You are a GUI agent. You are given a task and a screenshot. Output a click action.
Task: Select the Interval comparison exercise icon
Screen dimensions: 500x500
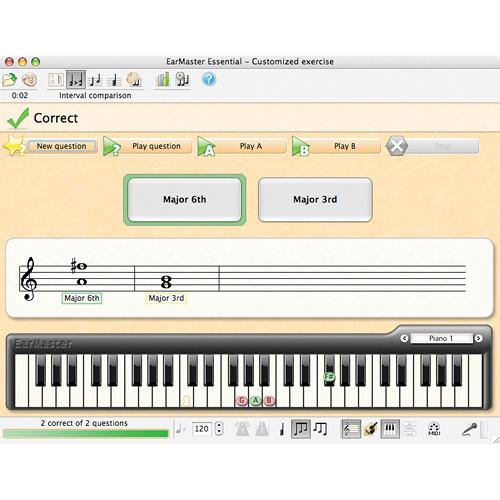(76, 80)
